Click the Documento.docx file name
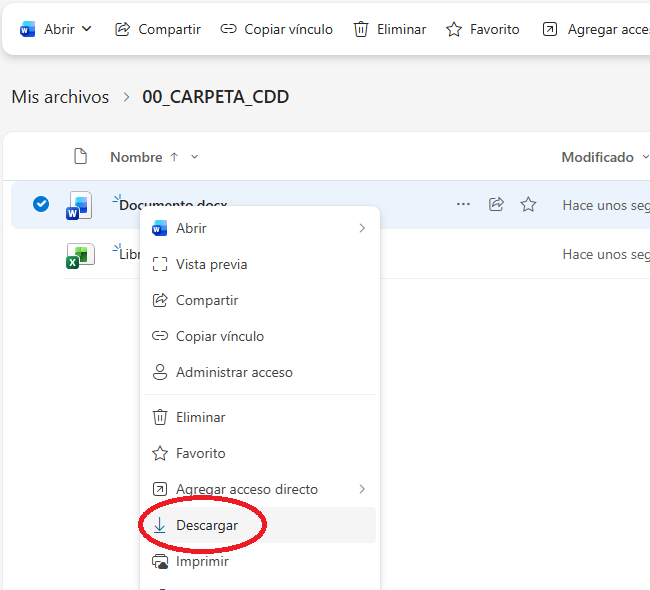Image resolution: width=650 pixels, height=590 pixels. tap(172, 202)
